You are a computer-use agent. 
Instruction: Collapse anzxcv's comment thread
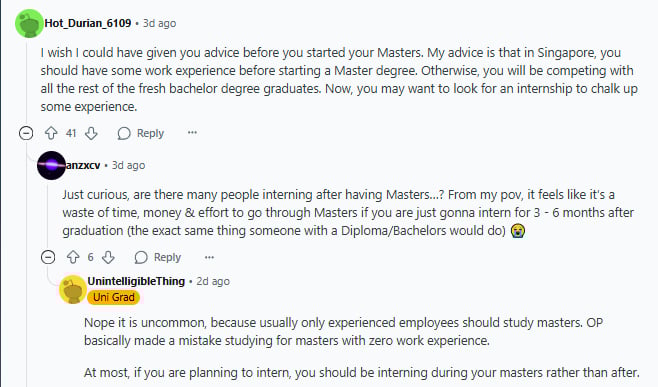pyautogui.click(x=48, y=257)
